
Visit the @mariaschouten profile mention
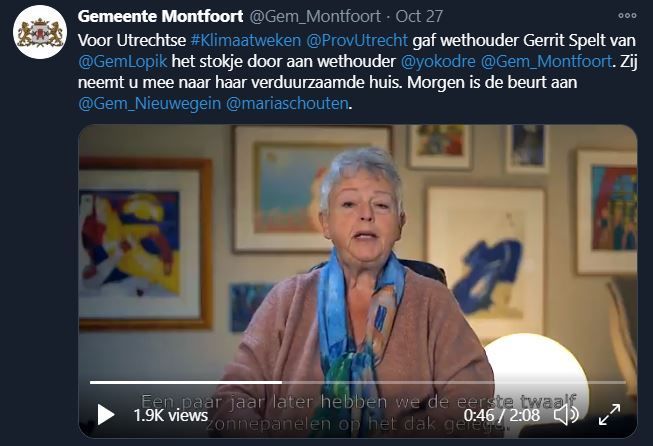point(287,103)
